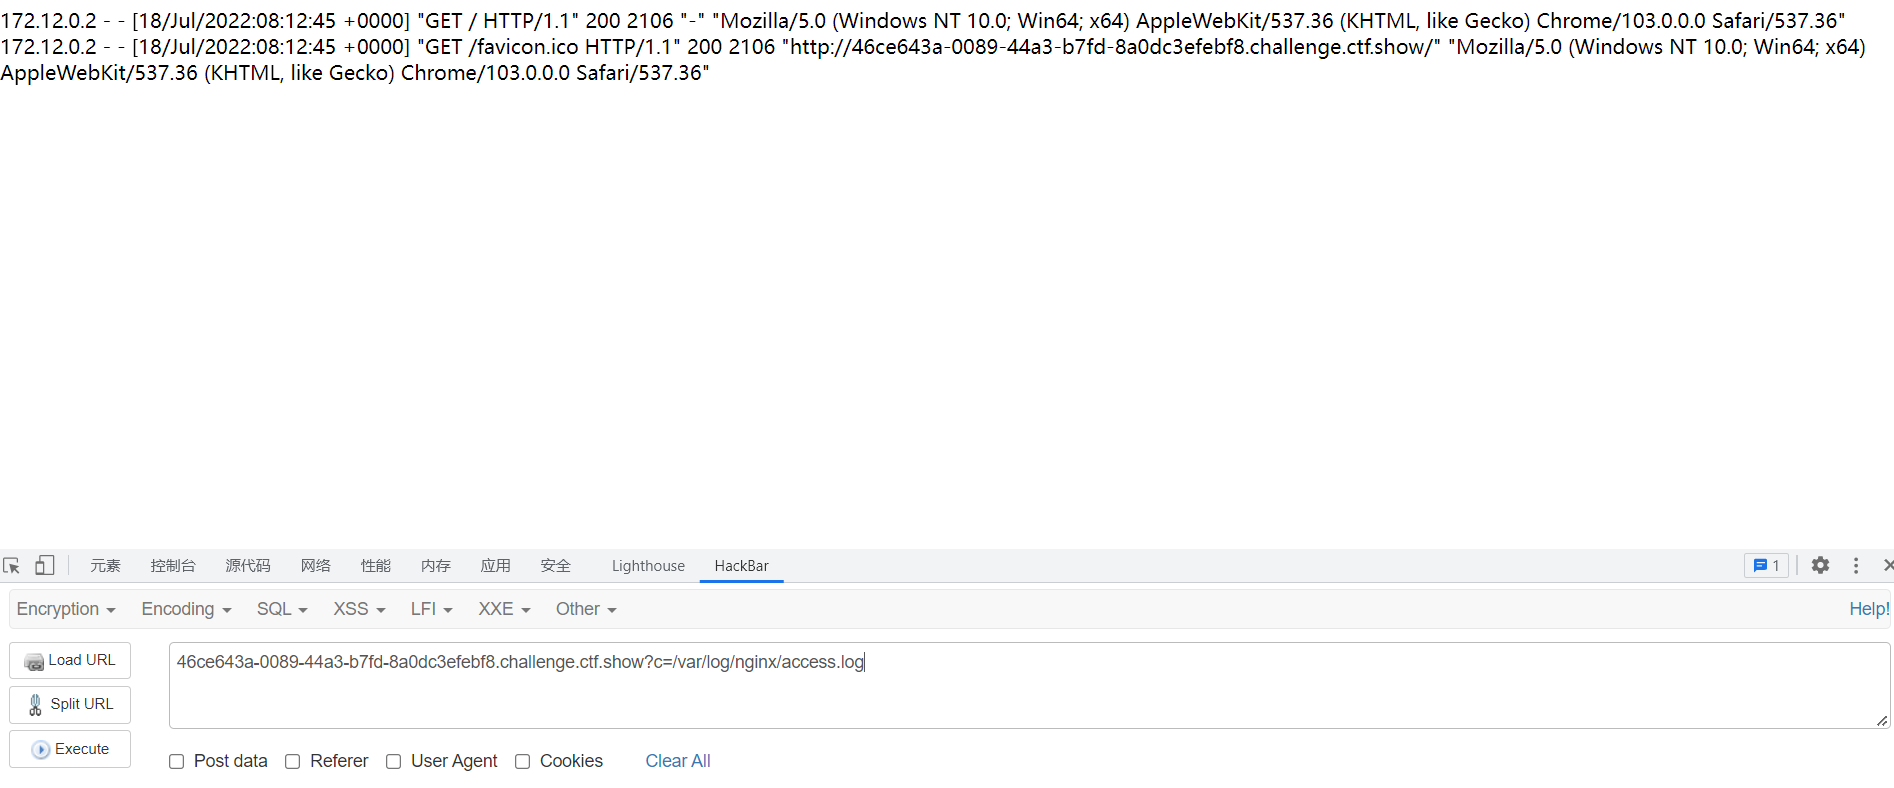Enable the Cookies checkbox

coord(523,762)
